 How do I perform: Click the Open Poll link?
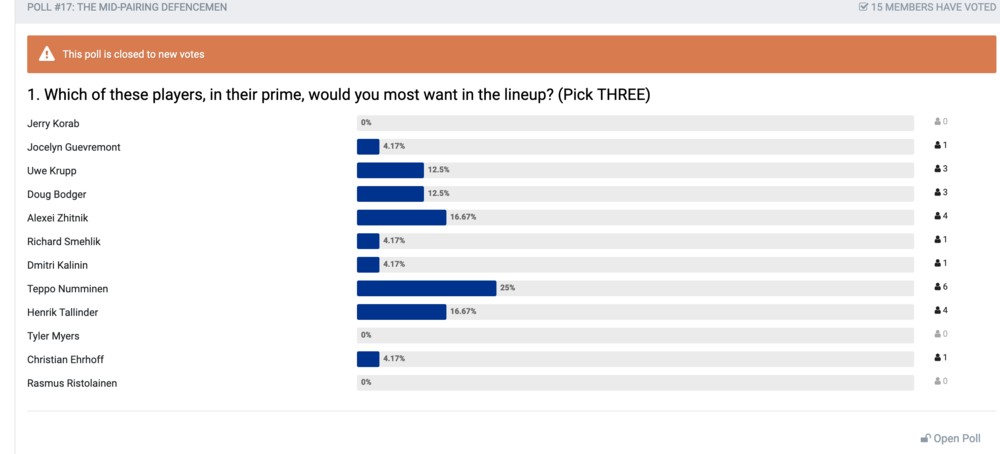(950, 439)
